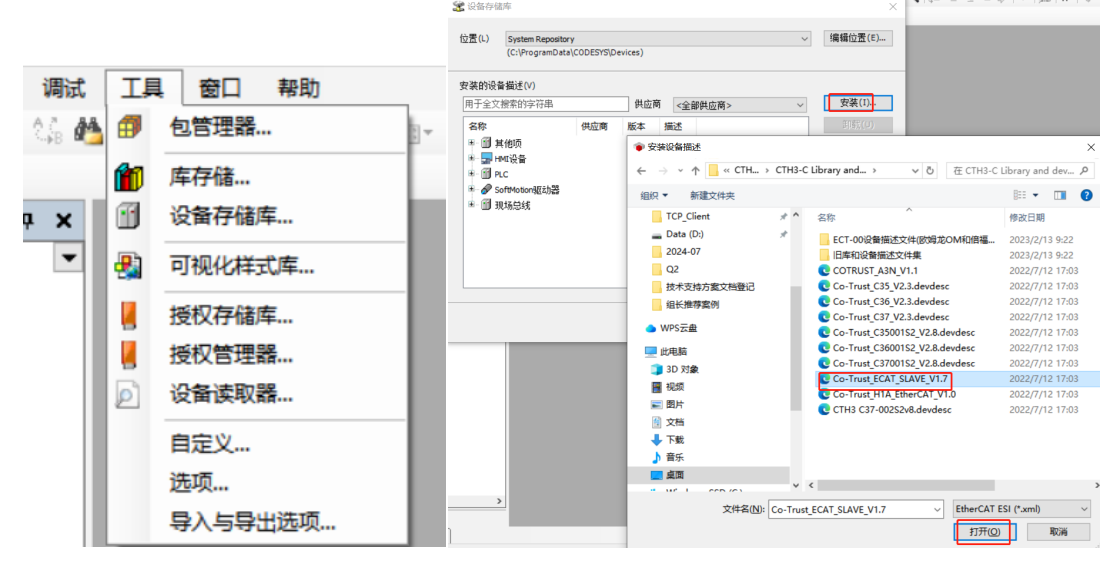Open the 旧库和设备描述文件集 folder
1117x562 pixels.
(x=877, y=255)
